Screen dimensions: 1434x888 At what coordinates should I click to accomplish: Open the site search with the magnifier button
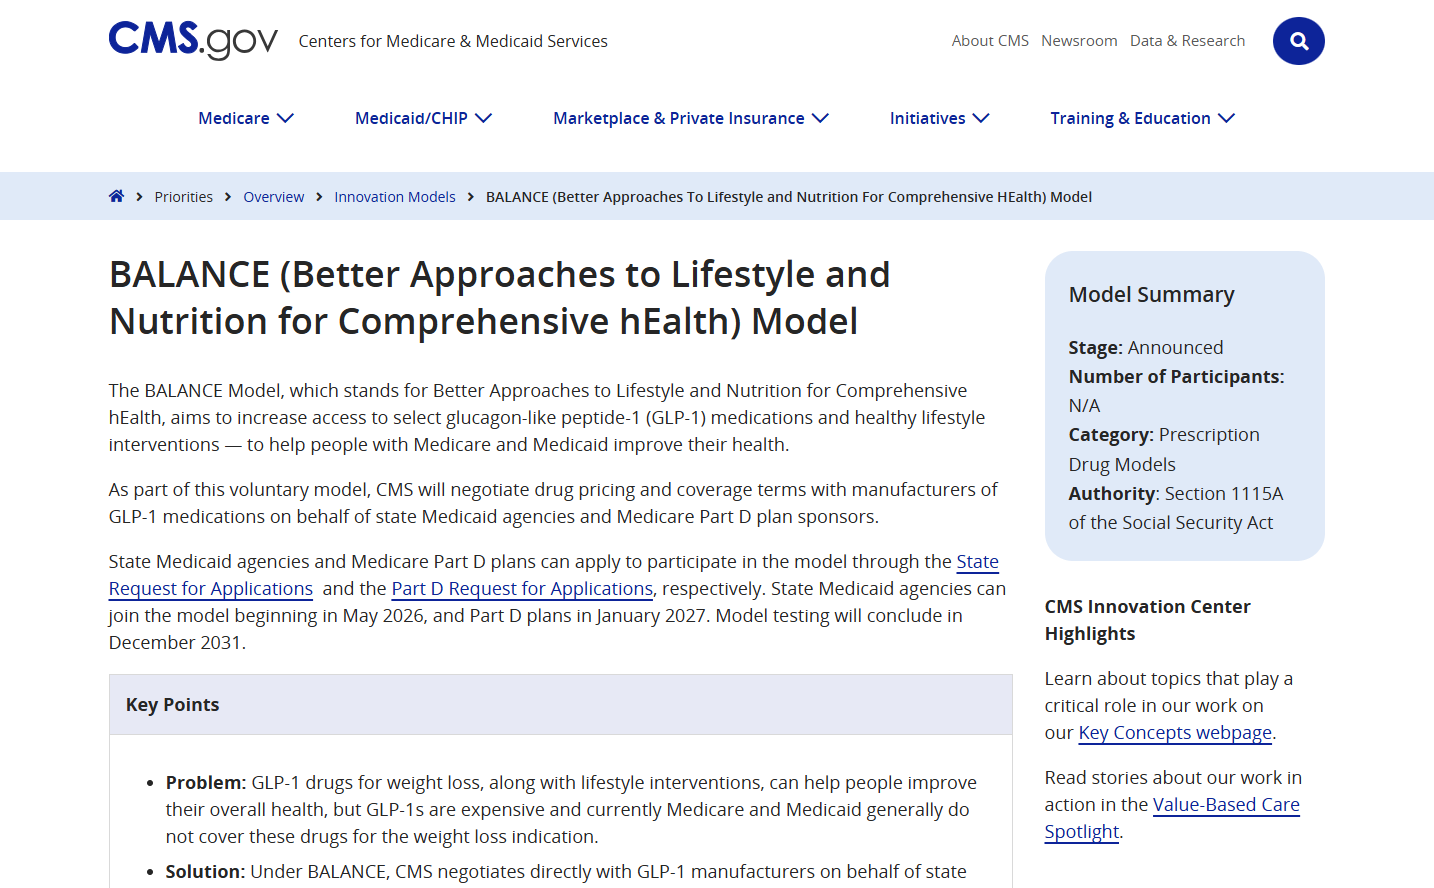click(1298, 41)
